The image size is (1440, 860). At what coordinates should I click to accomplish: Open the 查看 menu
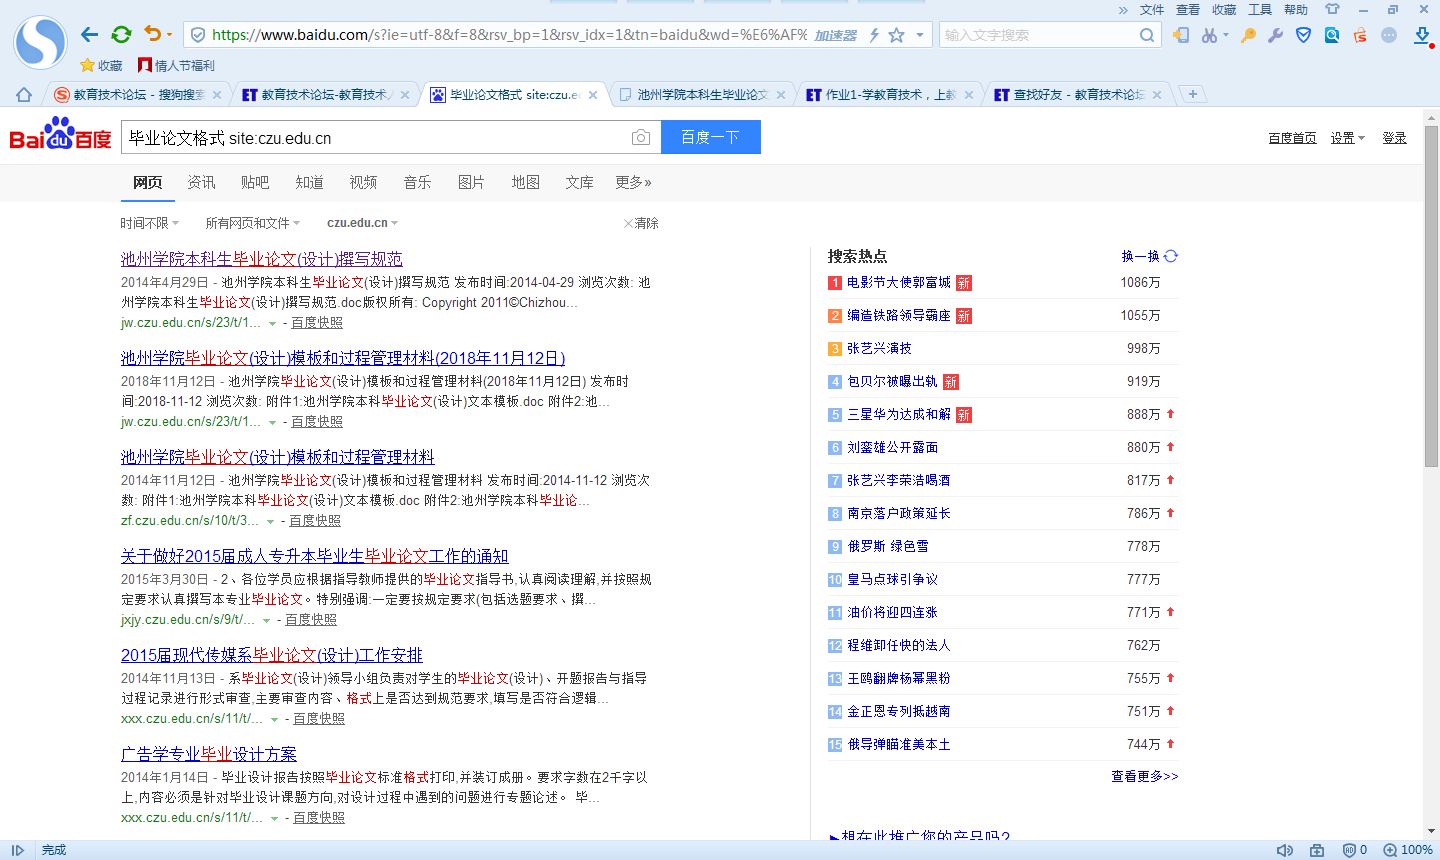[1188, 10]
